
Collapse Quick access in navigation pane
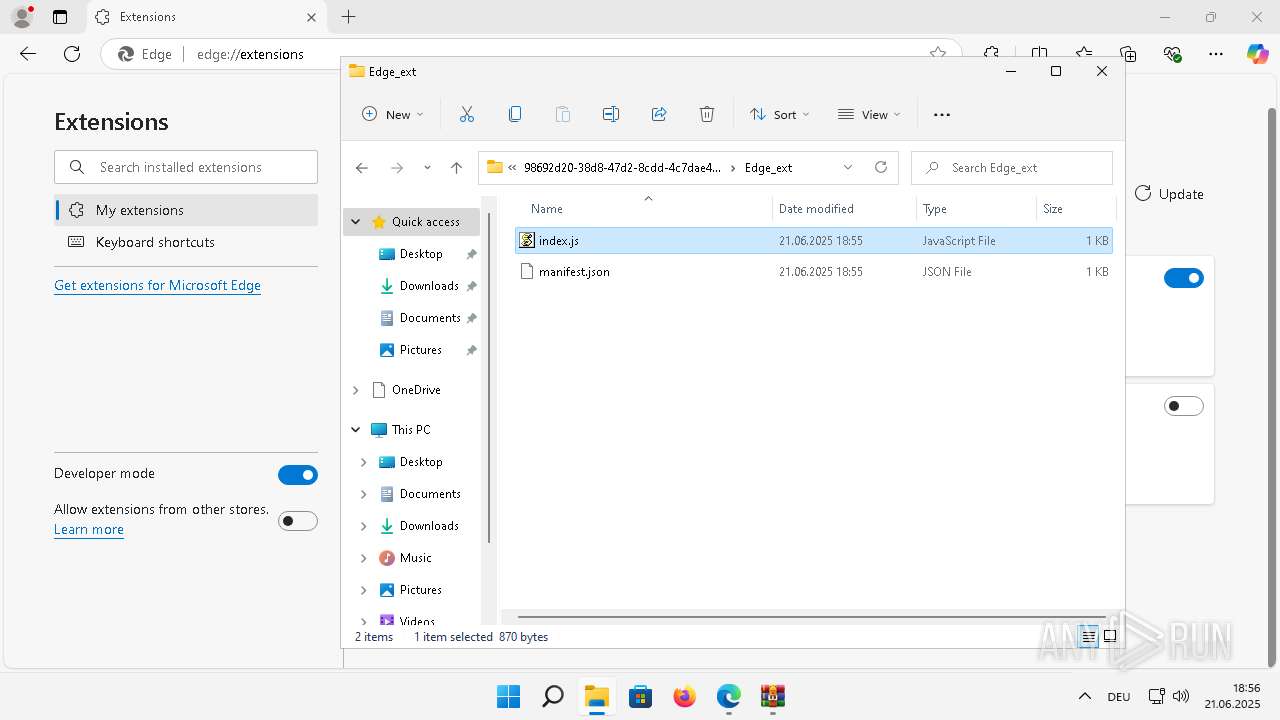click(x=356, y=222)
